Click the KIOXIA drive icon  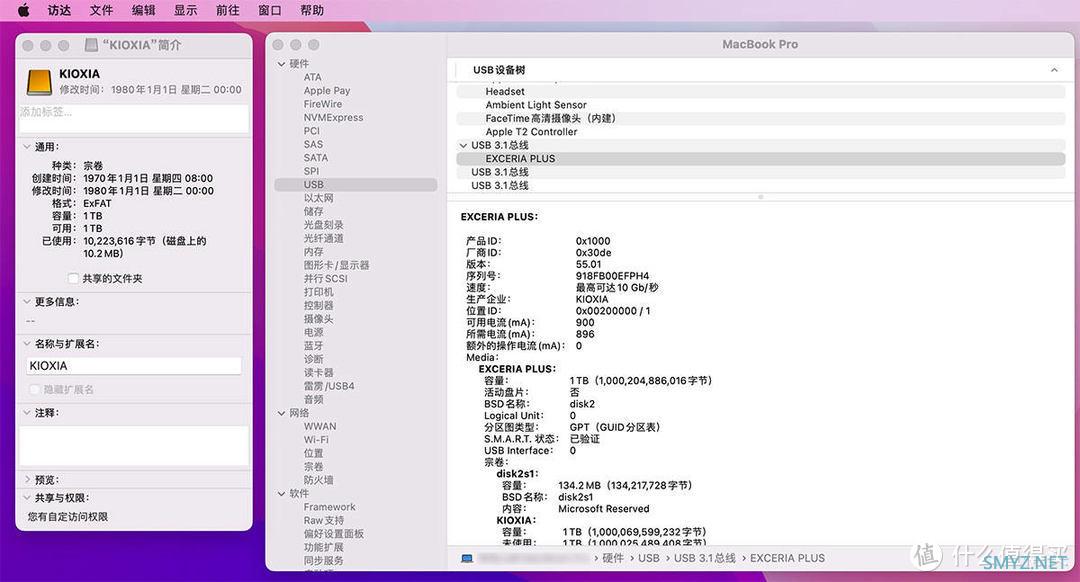coord(39,82)
